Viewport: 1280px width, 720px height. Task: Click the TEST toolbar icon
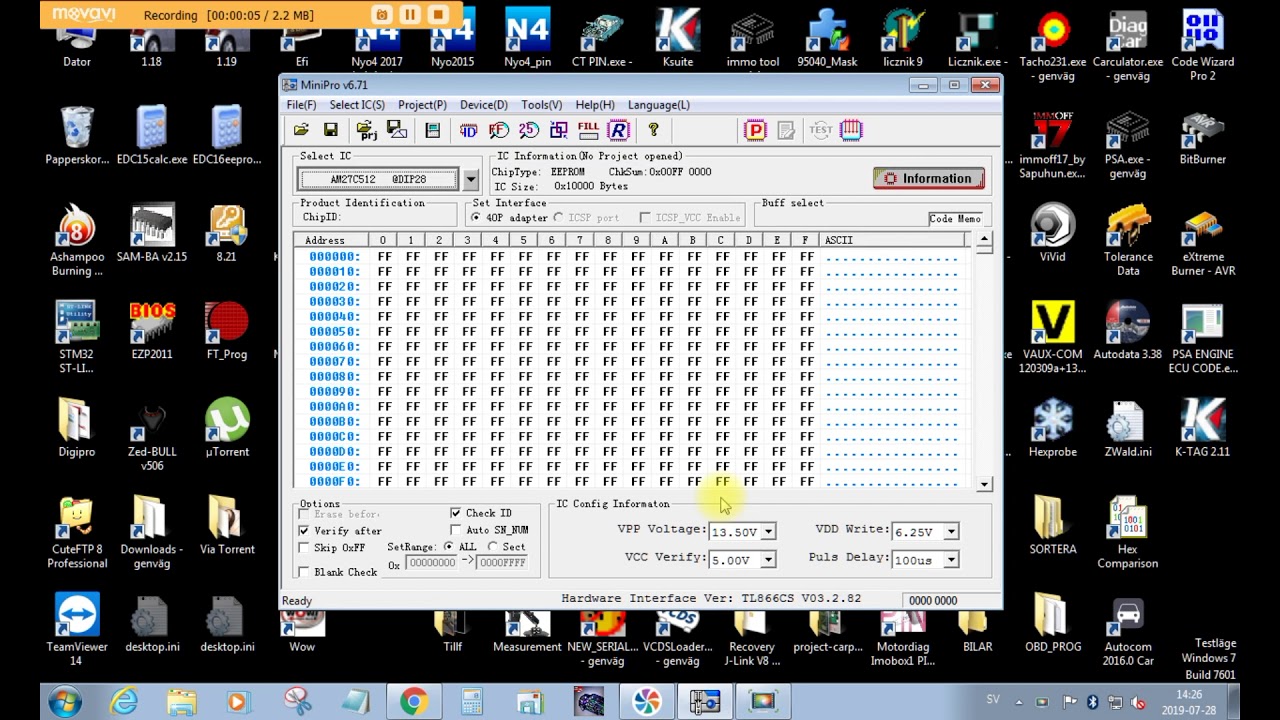pos(821,130)
